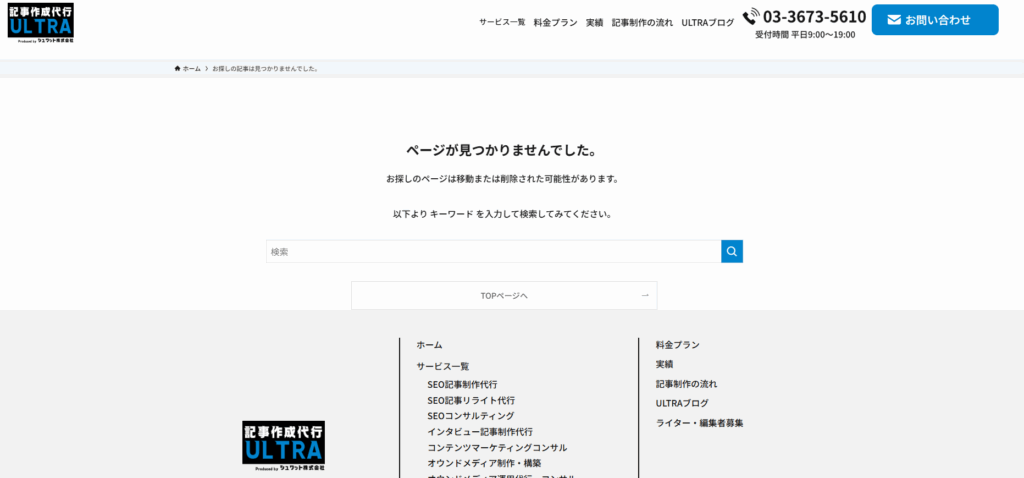Open footer link サービス一覧

tap(443, 366)
